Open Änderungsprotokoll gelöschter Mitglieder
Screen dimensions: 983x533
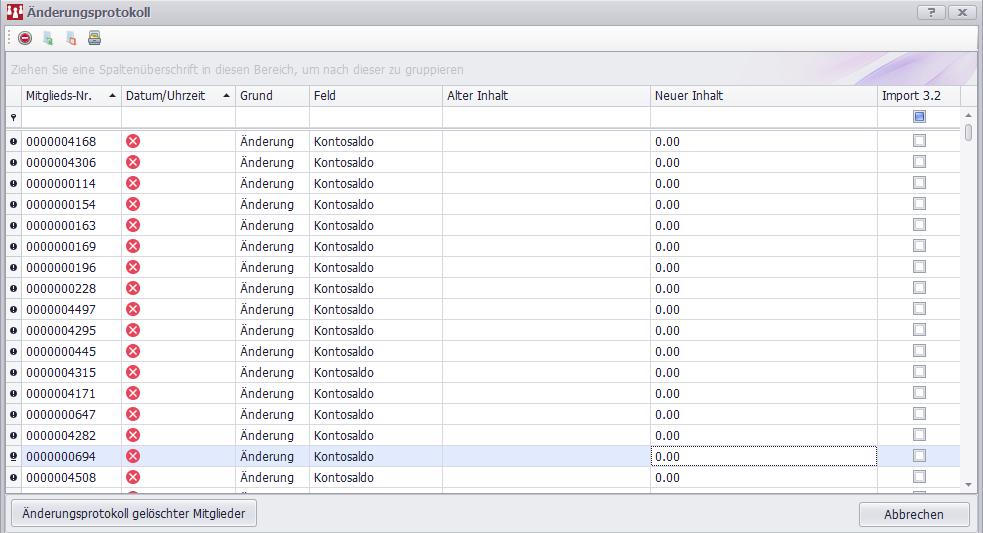(133, 514)
